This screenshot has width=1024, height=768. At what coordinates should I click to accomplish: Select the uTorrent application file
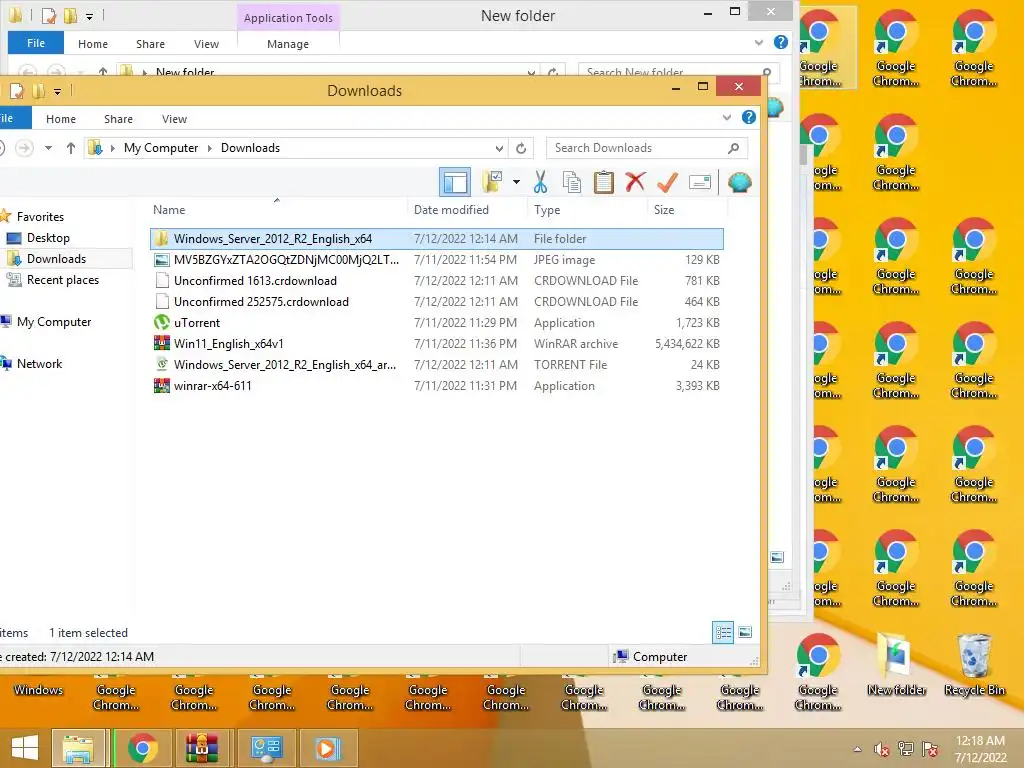point(437,323)
